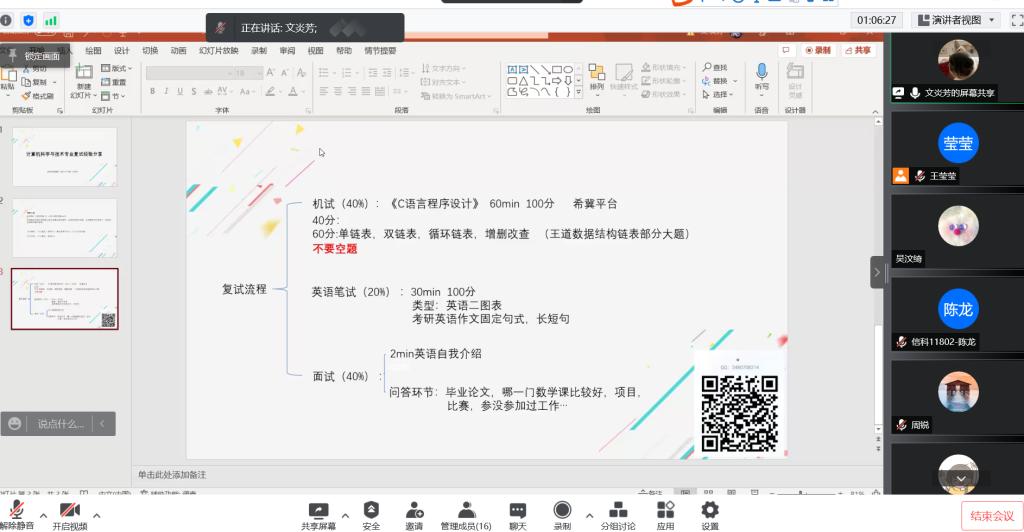Click the red 结束会议 button
Viewport: 1024px width, 532px height.
[x=991, y=516]
